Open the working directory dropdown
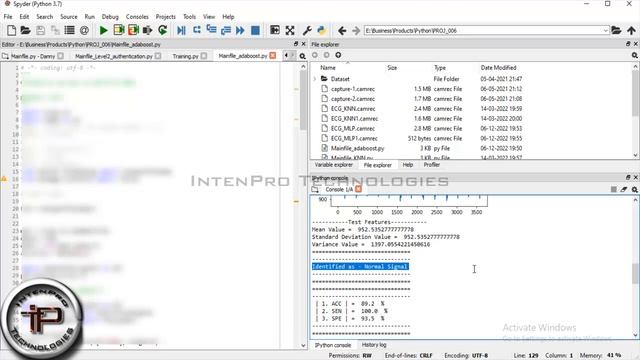640x360 pixels. pyautogui.click(x=605, y=31)
